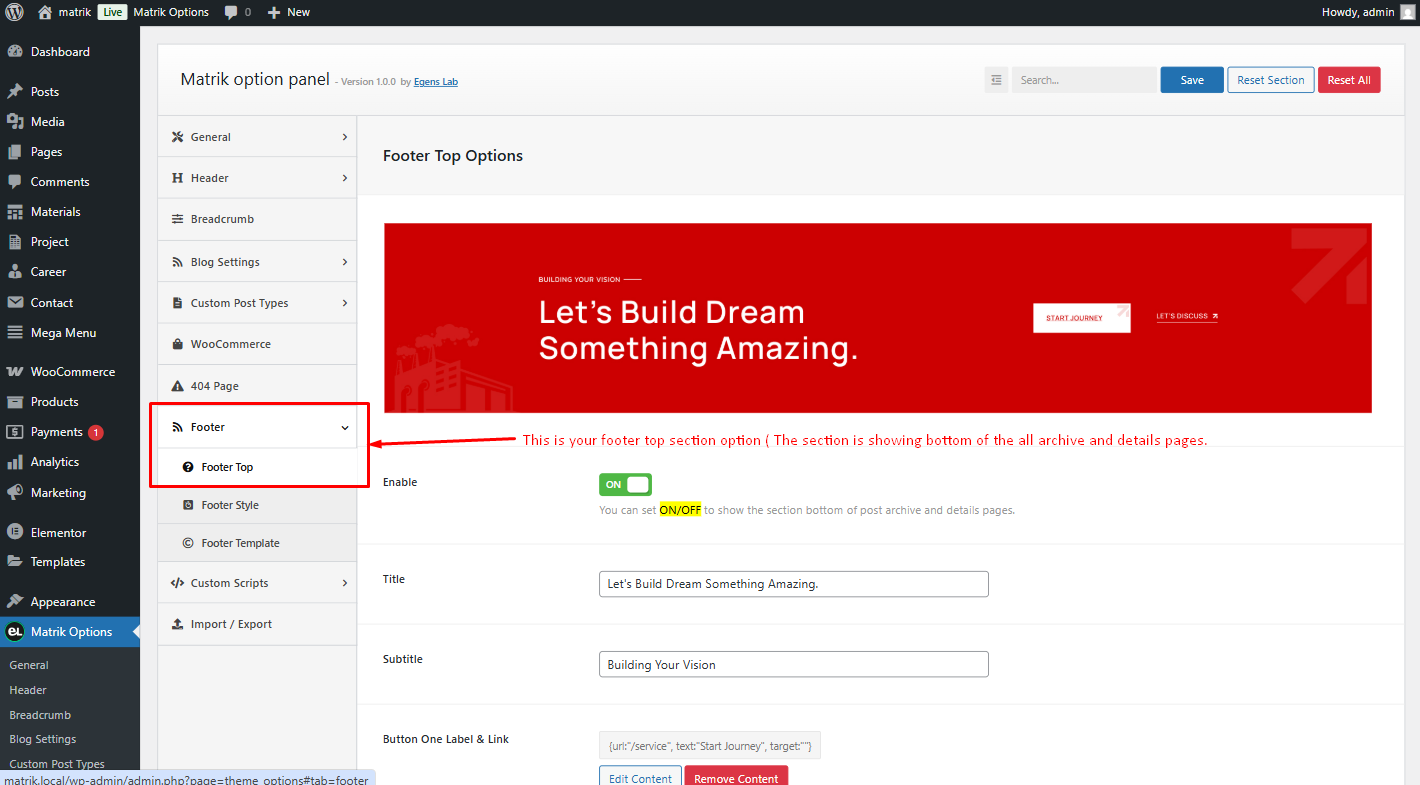Open the Breadcrumb options tab

[257, 219]
